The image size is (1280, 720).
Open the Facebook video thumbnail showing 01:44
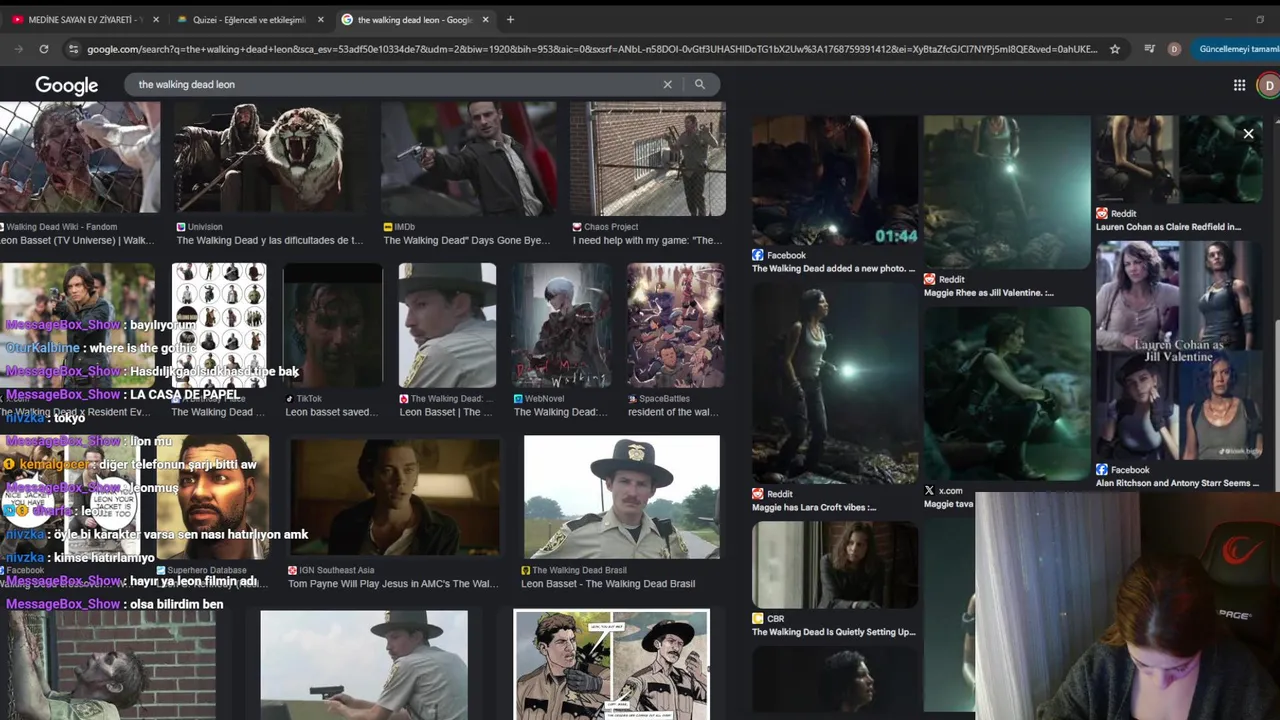coord(835,180)
